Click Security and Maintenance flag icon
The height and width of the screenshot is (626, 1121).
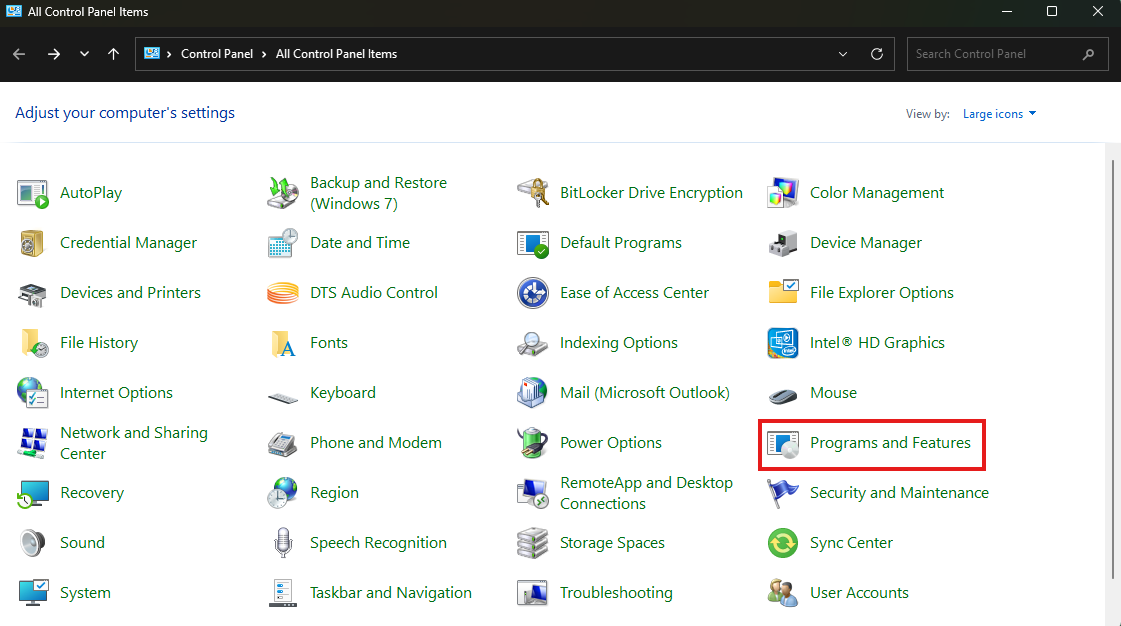click(783, 493)
